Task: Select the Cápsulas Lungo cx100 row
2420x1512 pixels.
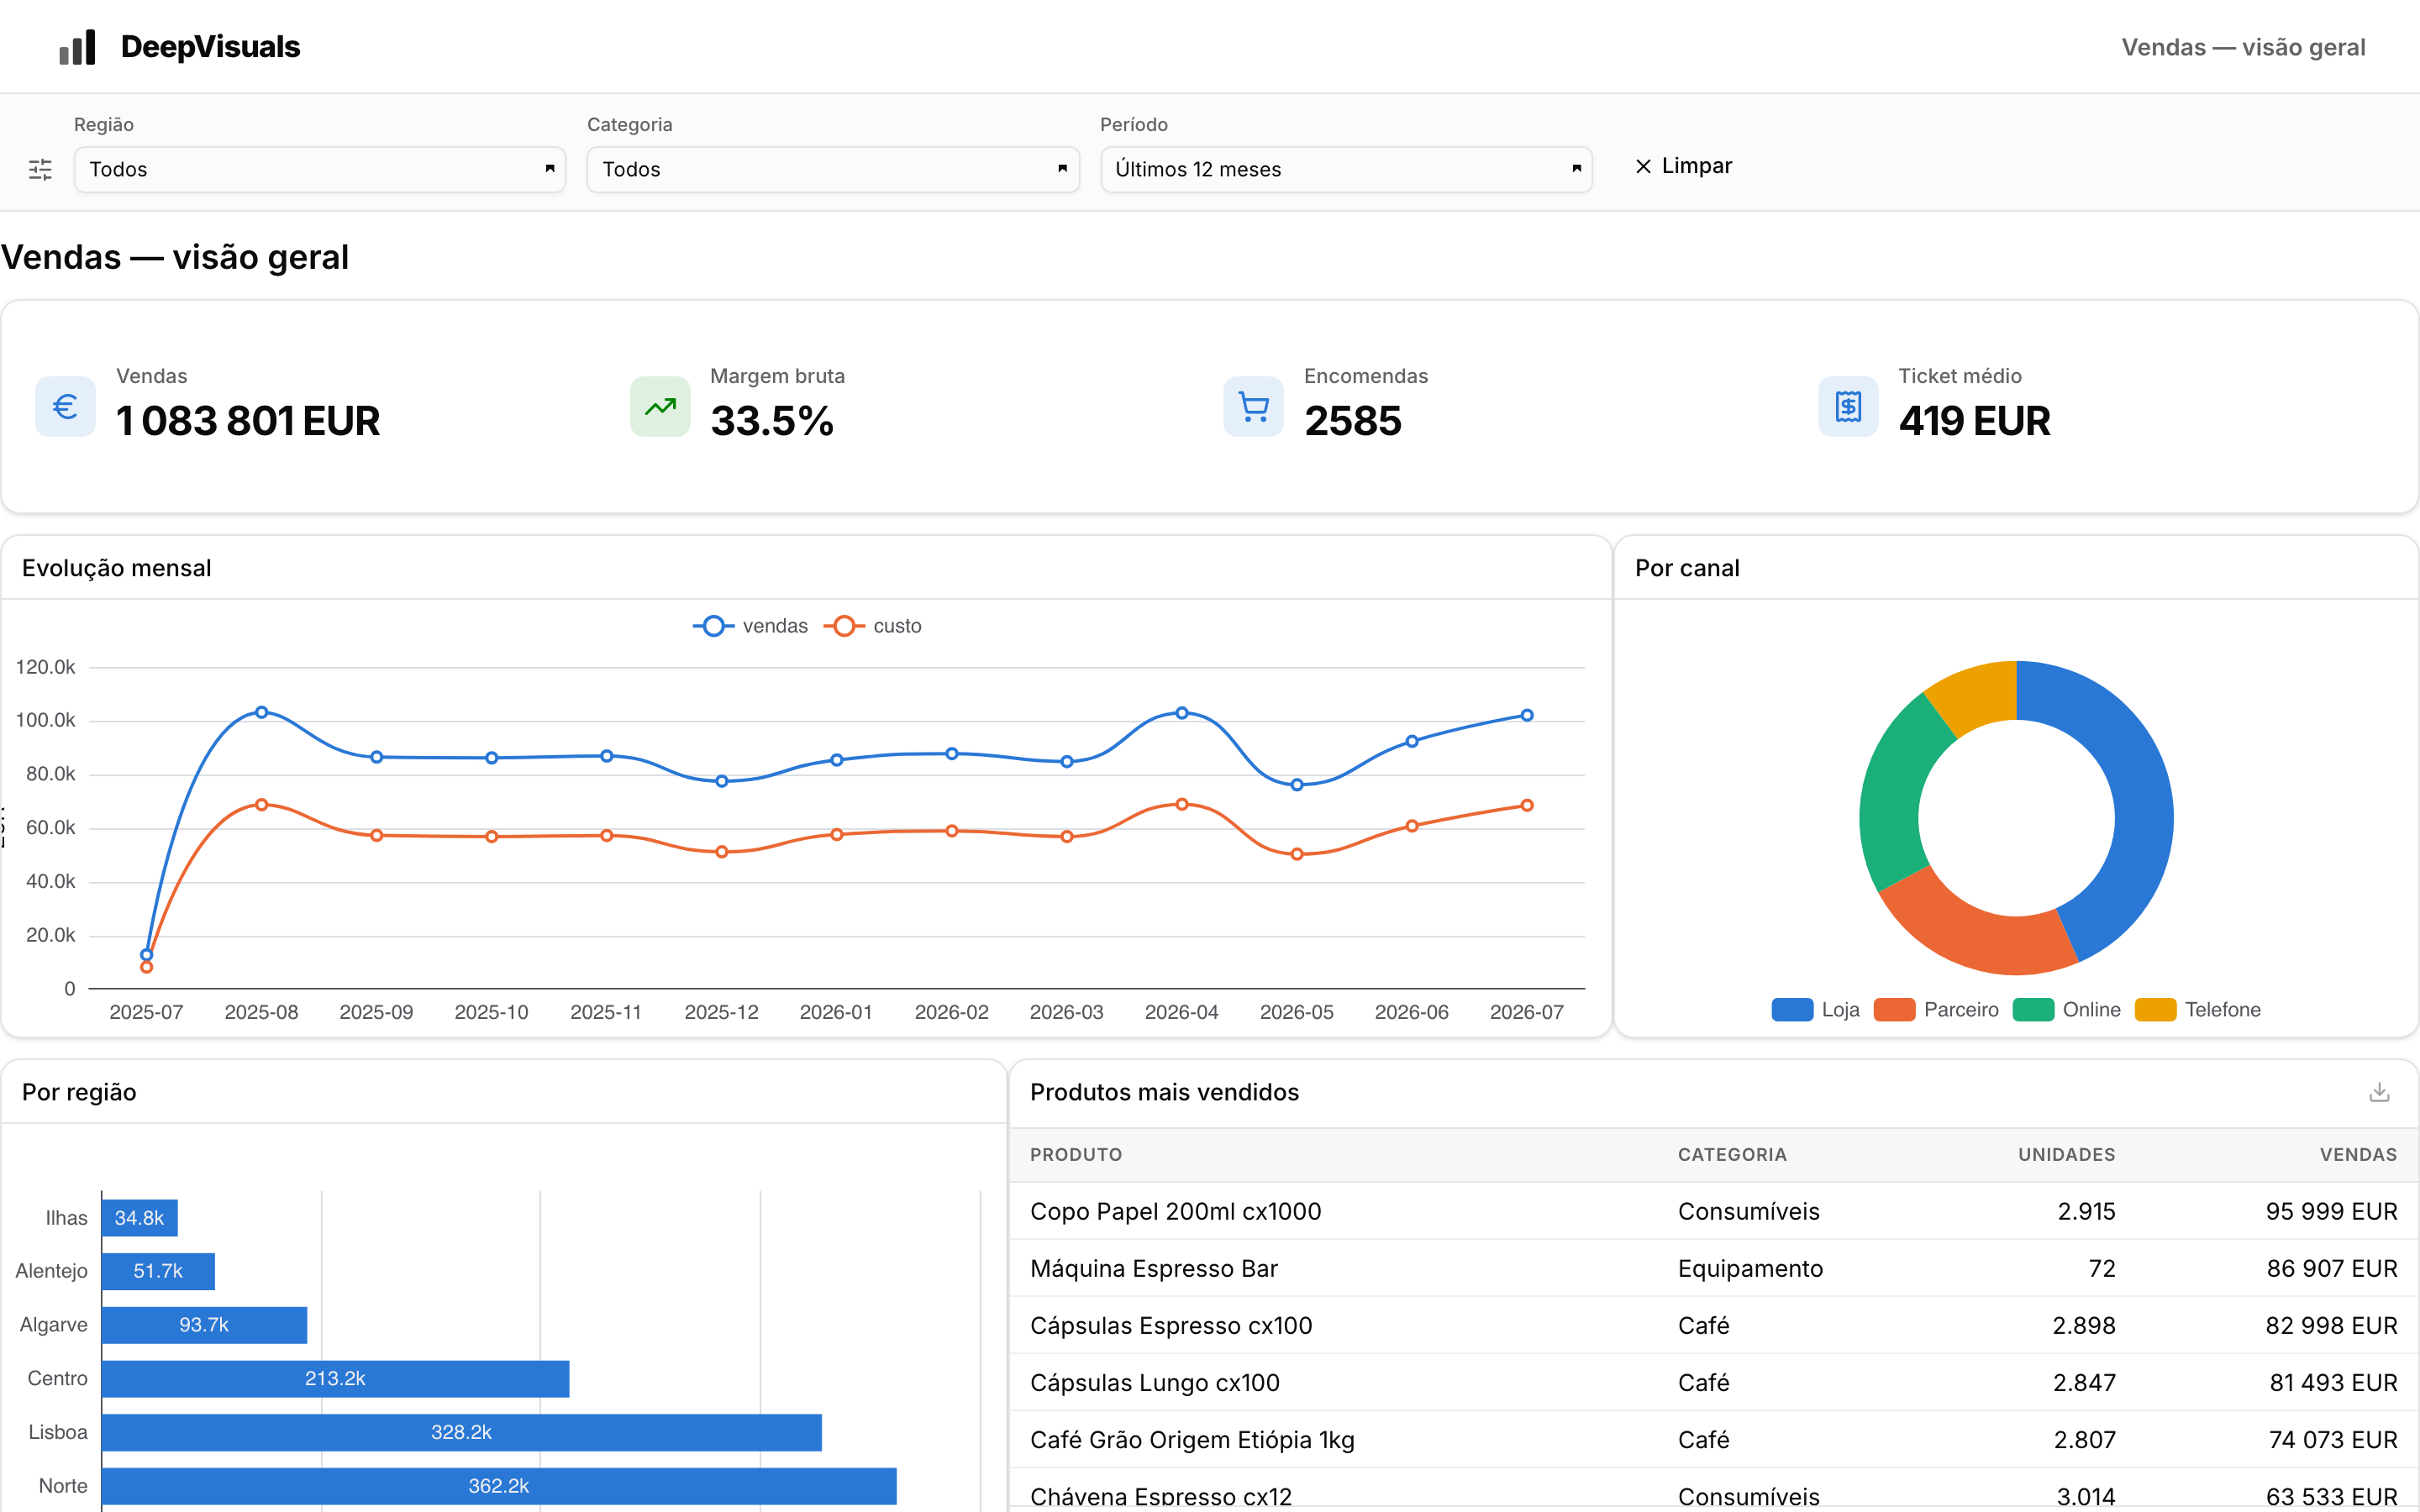Action: coord(1714,1382)
